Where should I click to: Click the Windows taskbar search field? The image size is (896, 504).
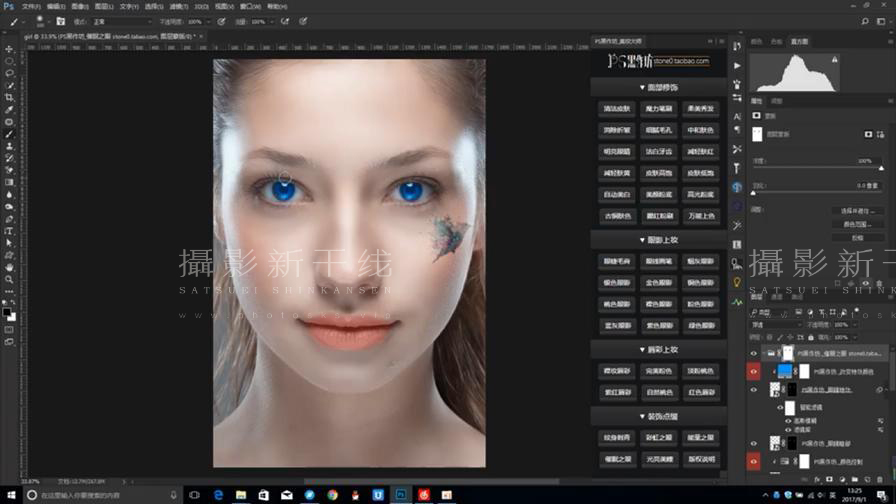[102, 495]
